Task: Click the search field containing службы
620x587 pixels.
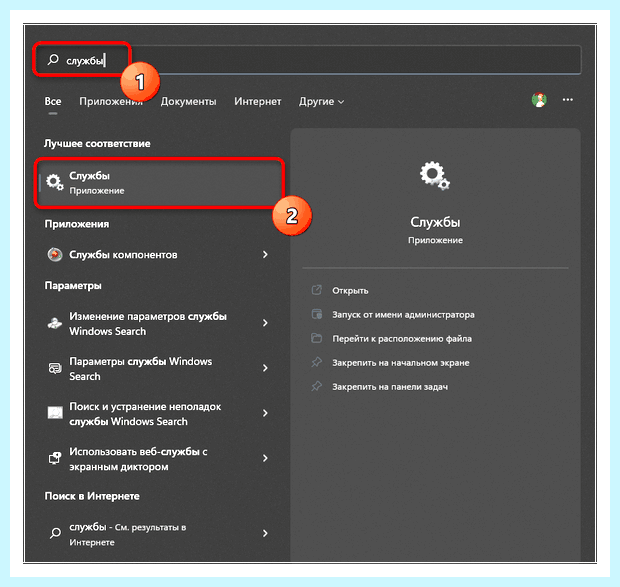Action: [308, 60]
